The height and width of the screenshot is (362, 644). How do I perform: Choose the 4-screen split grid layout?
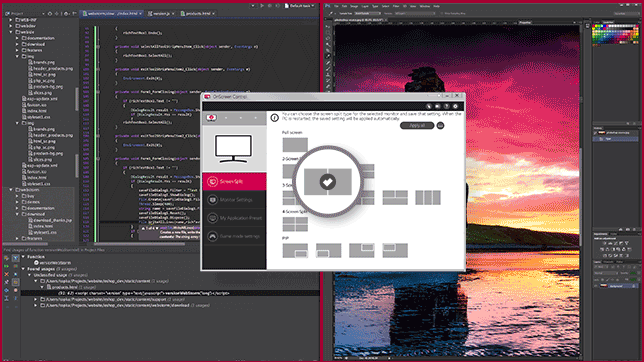coord(295,224)
